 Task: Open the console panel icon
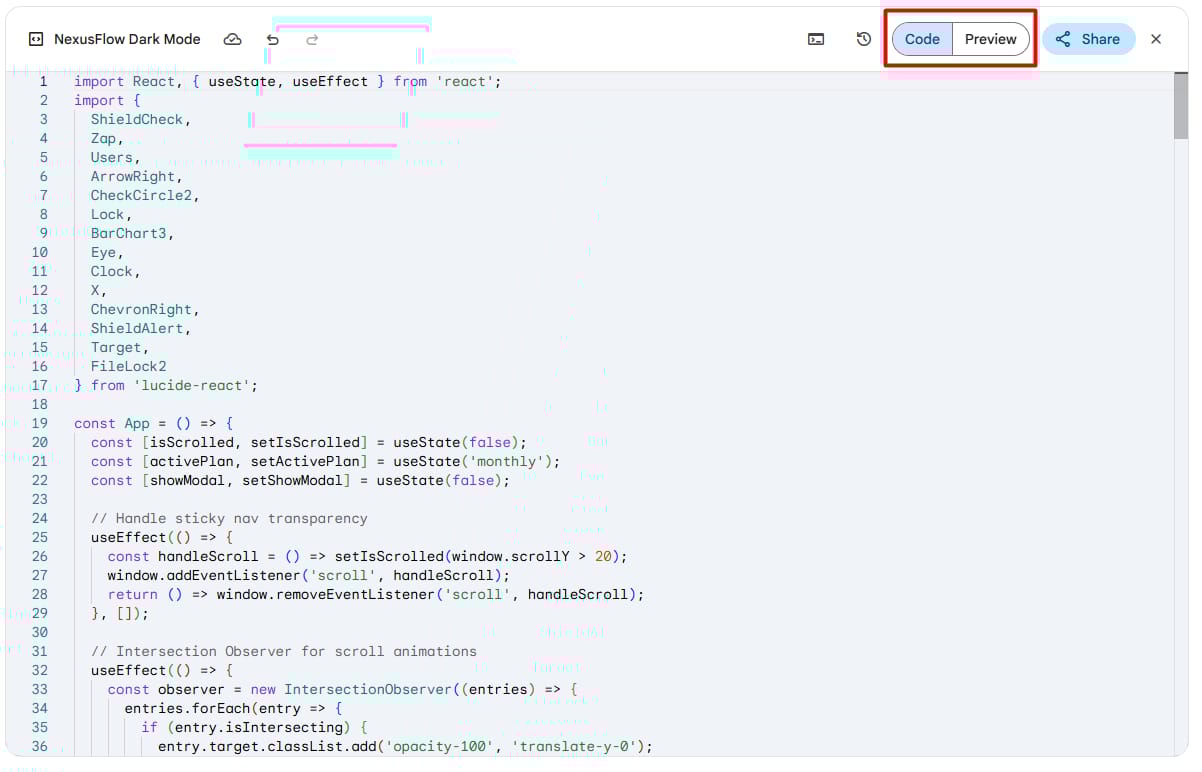816,39
